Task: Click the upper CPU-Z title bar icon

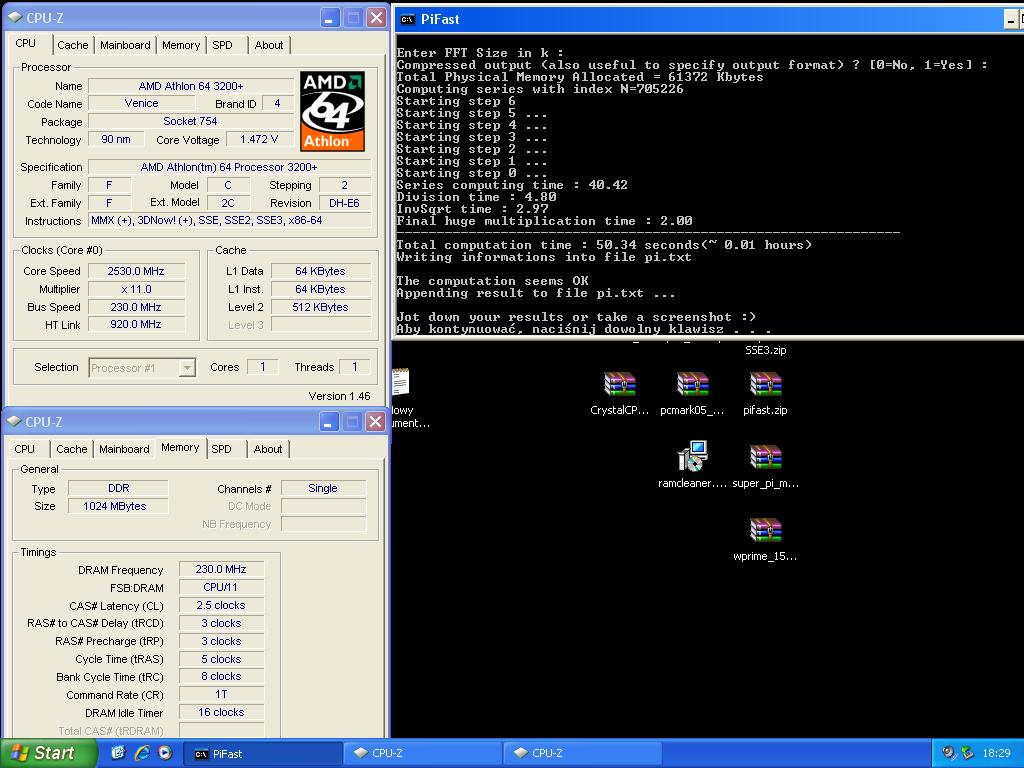Action: pos(15,18)
